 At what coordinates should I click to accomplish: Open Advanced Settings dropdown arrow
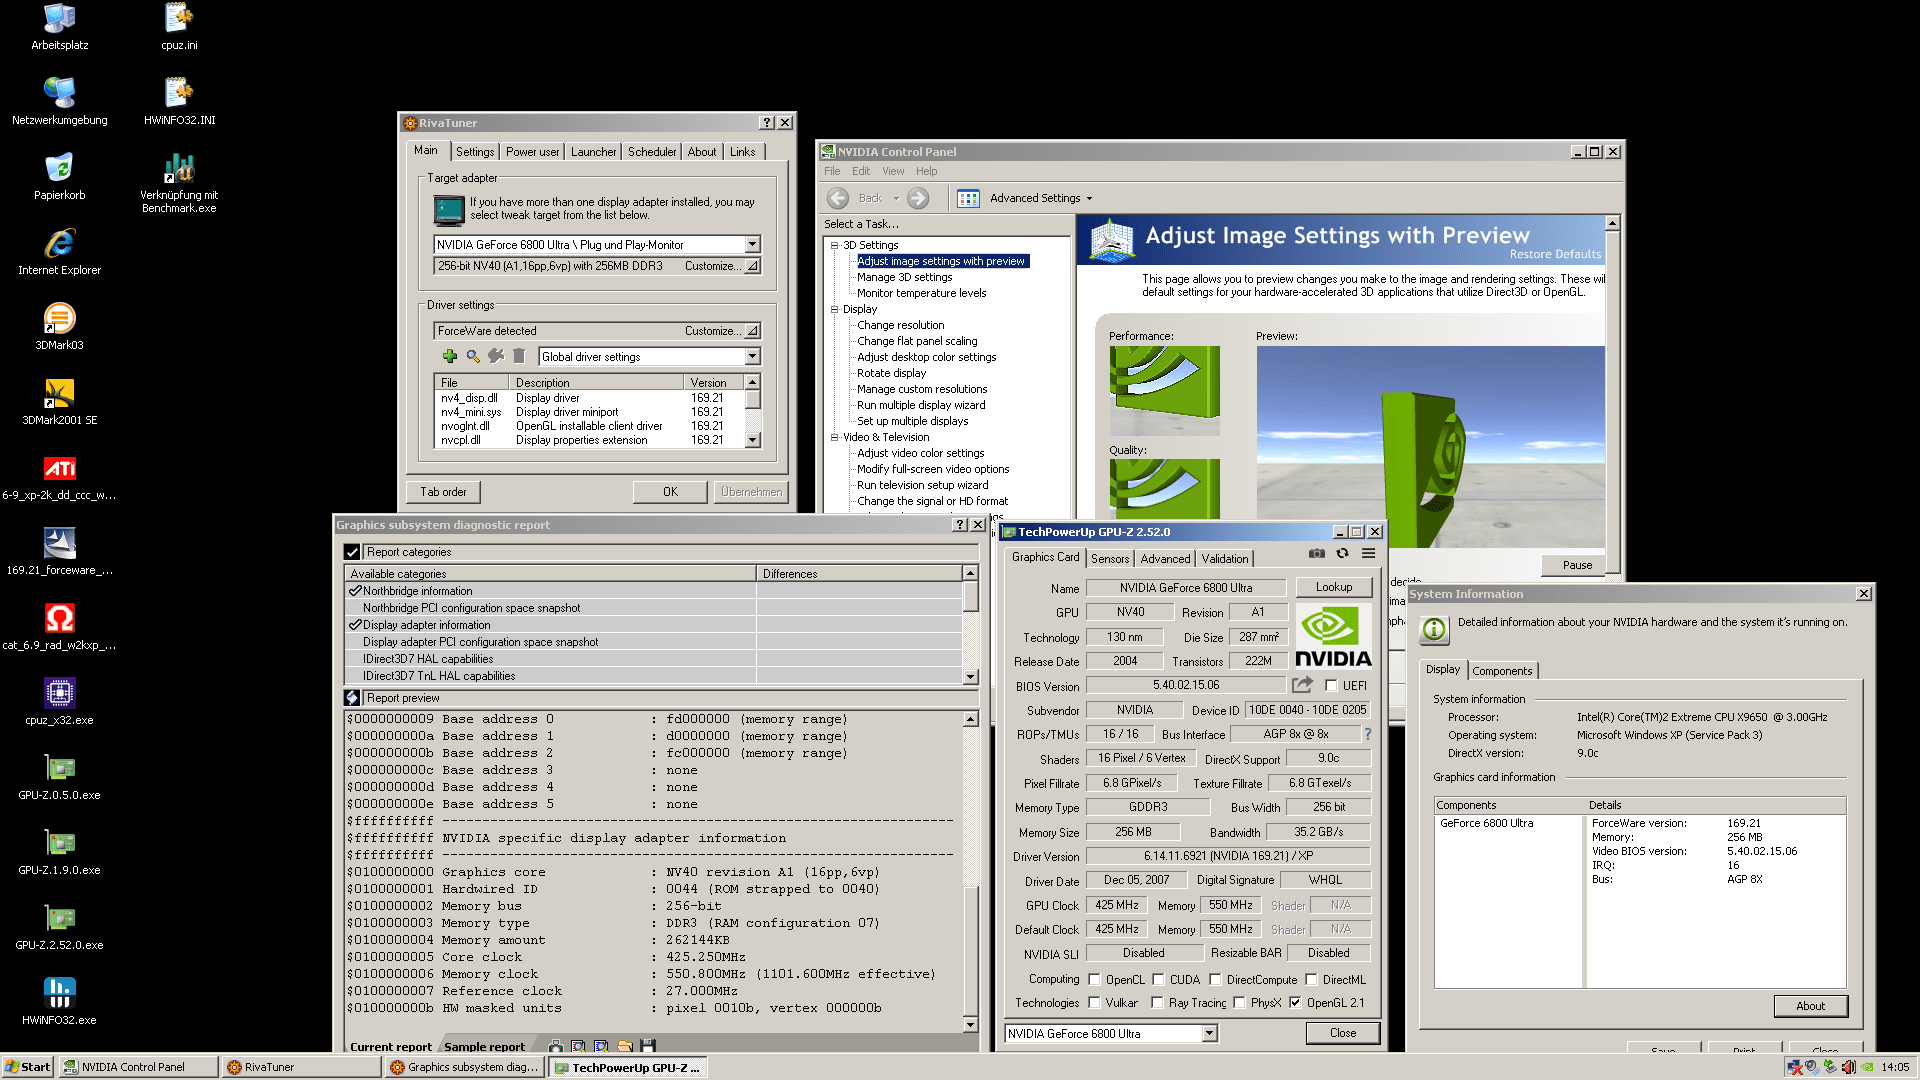[x=1089, y=199]
